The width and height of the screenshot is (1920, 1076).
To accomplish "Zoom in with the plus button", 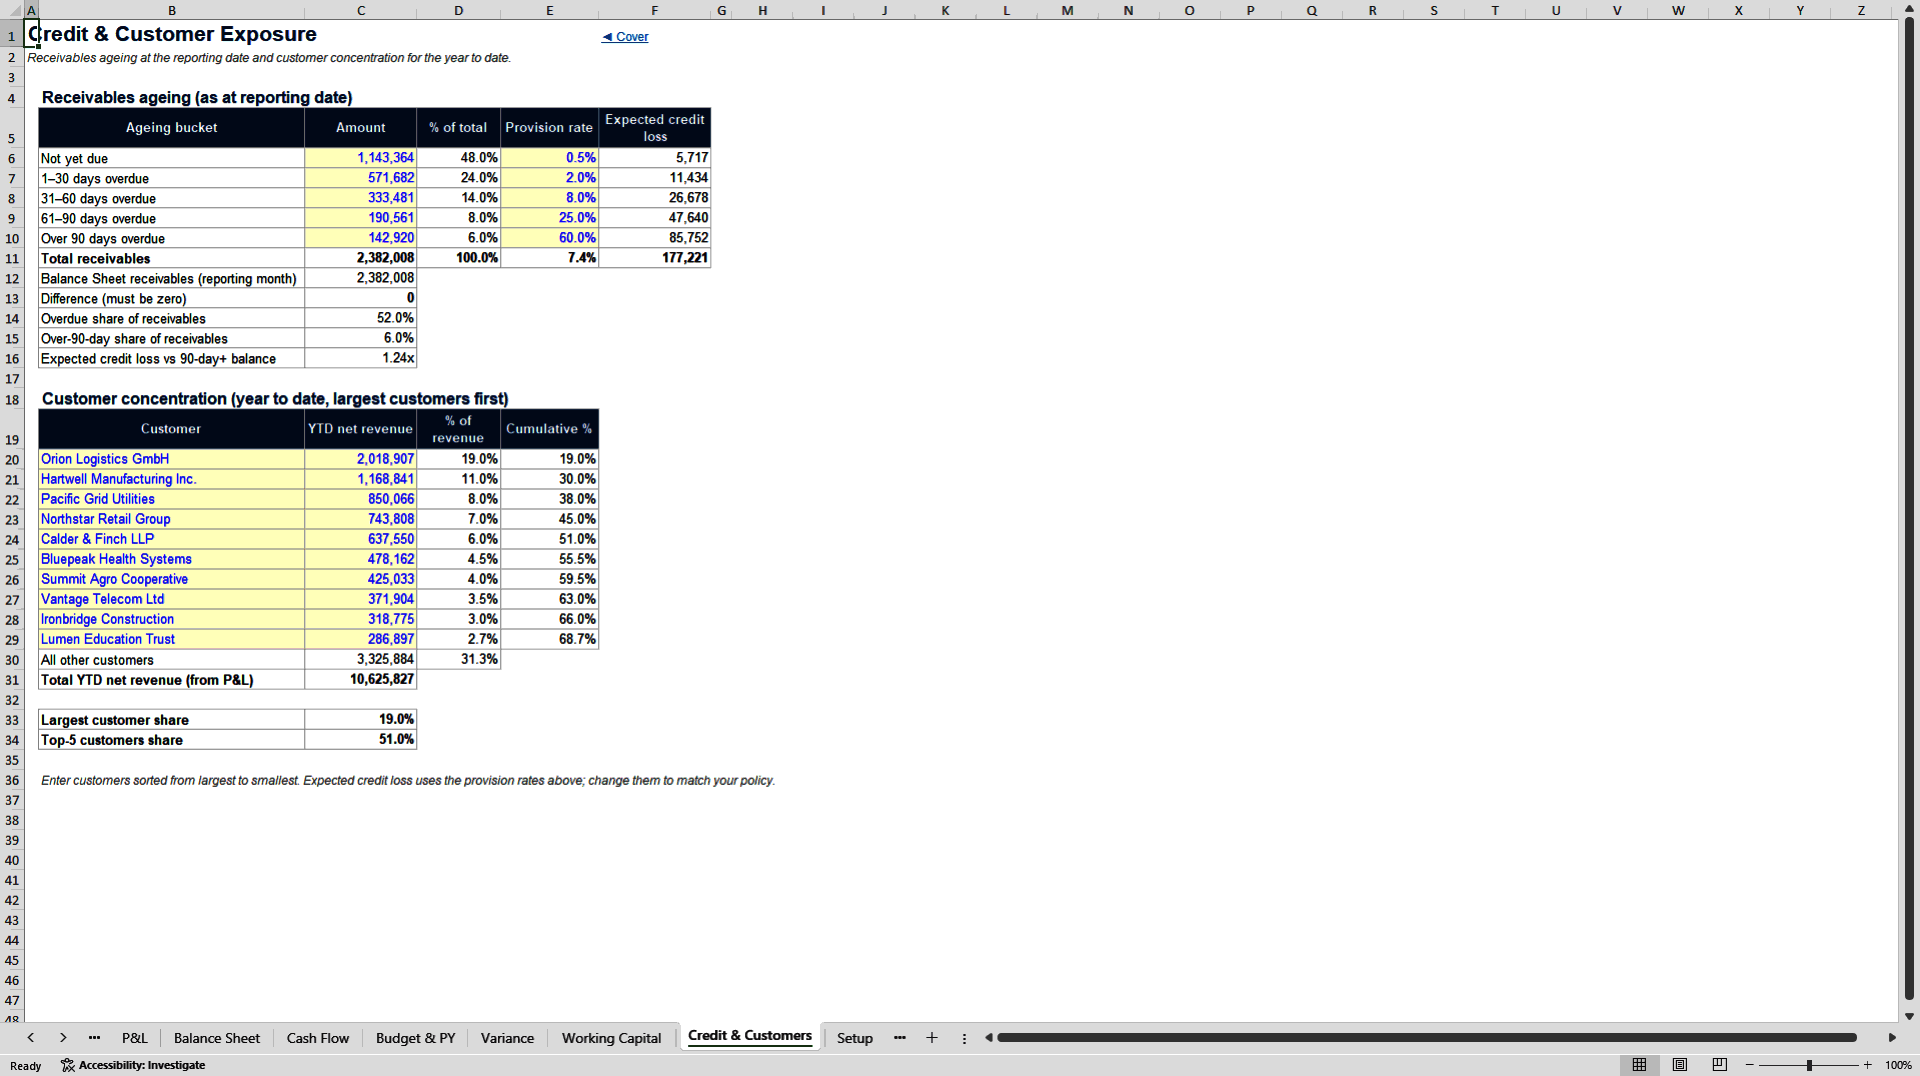I will (x=1868, y=1065).
